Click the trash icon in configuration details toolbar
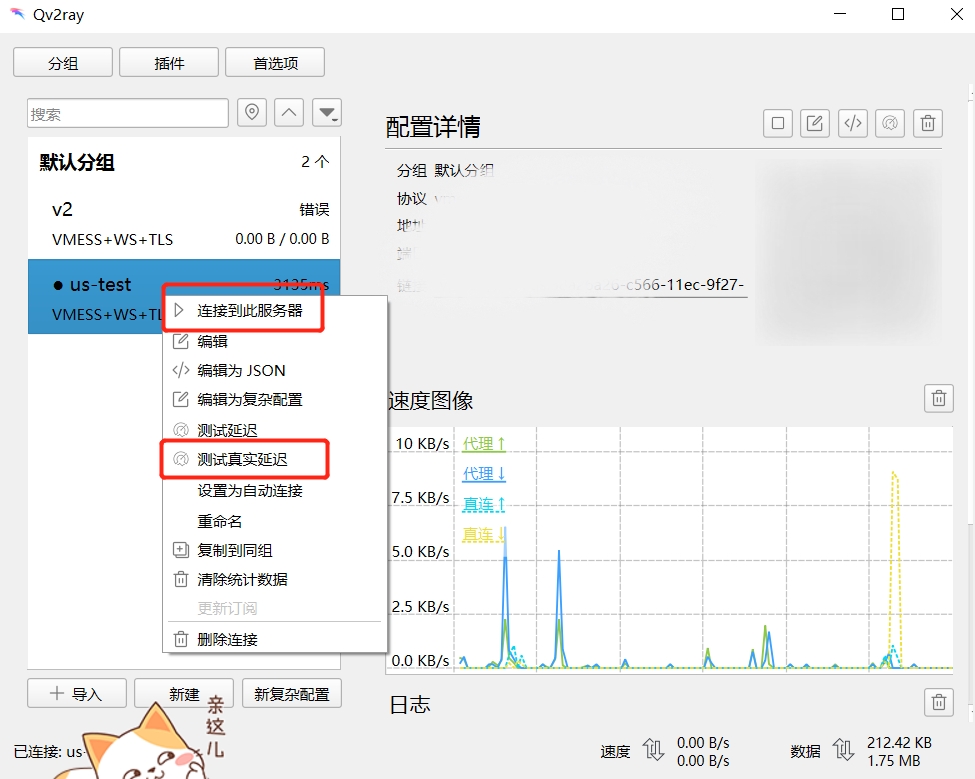This screenshot has width=975, height=779. [x=928, y=123]
